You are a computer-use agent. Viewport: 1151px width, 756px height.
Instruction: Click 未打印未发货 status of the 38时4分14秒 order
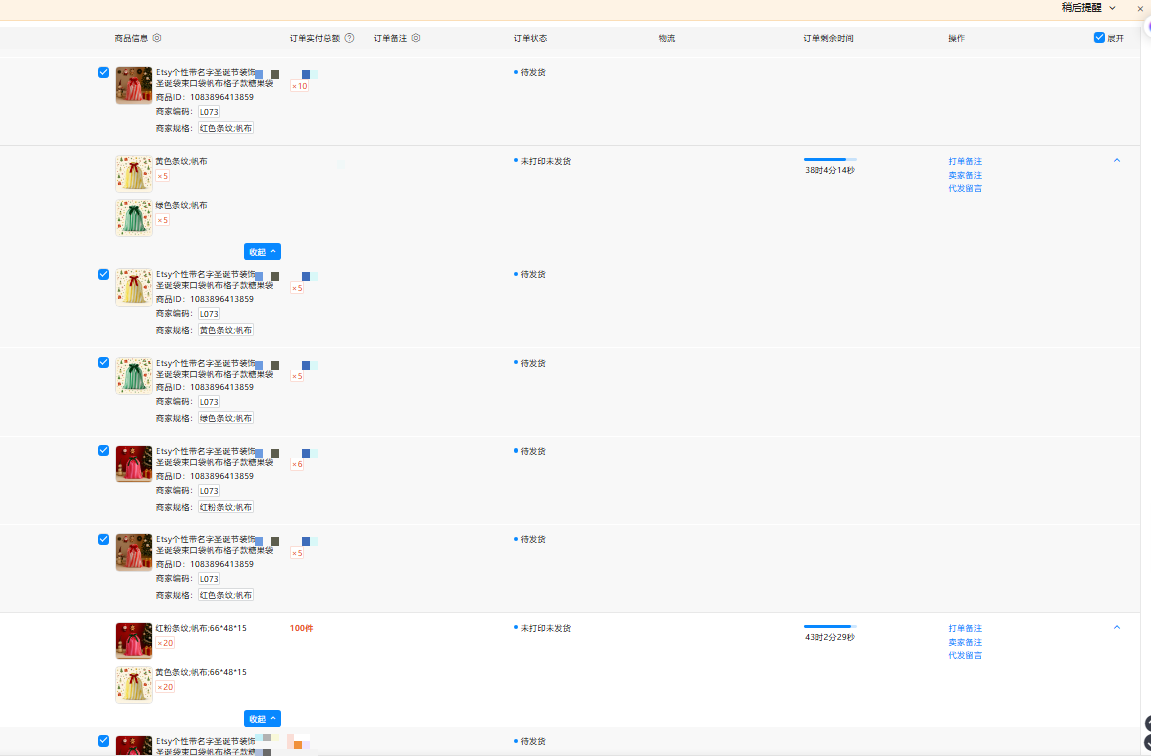coord(545,161)
